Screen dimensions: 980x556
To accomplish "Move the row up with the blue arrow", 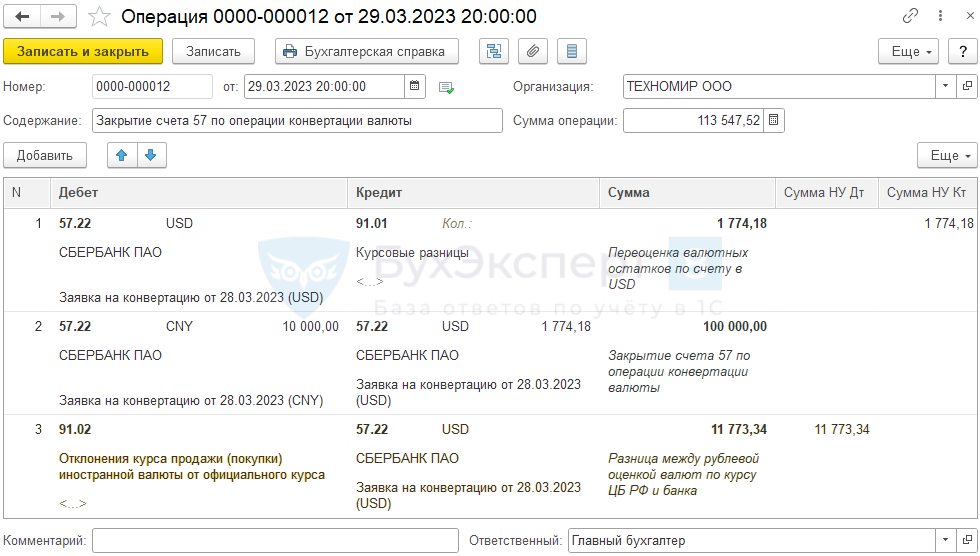I will (x=122, y=156).
